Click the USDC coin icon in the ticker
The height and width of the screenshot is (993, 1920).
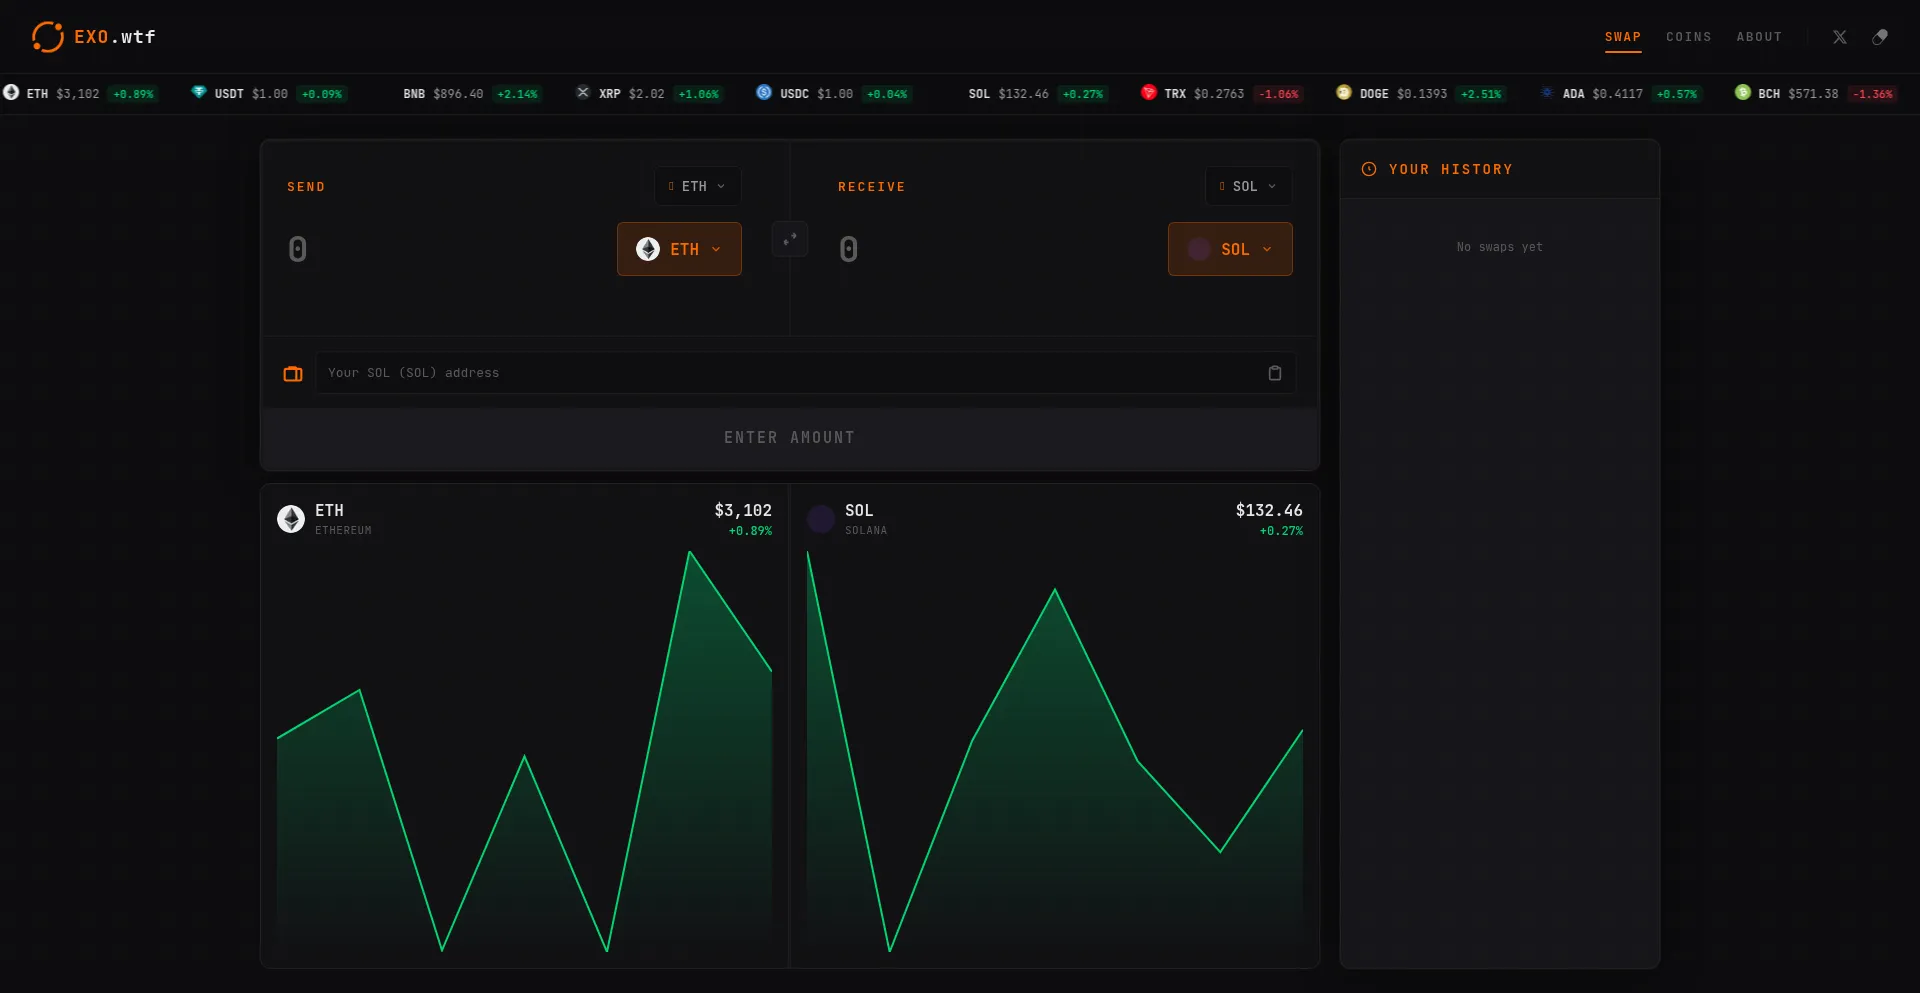coord(764,93)
